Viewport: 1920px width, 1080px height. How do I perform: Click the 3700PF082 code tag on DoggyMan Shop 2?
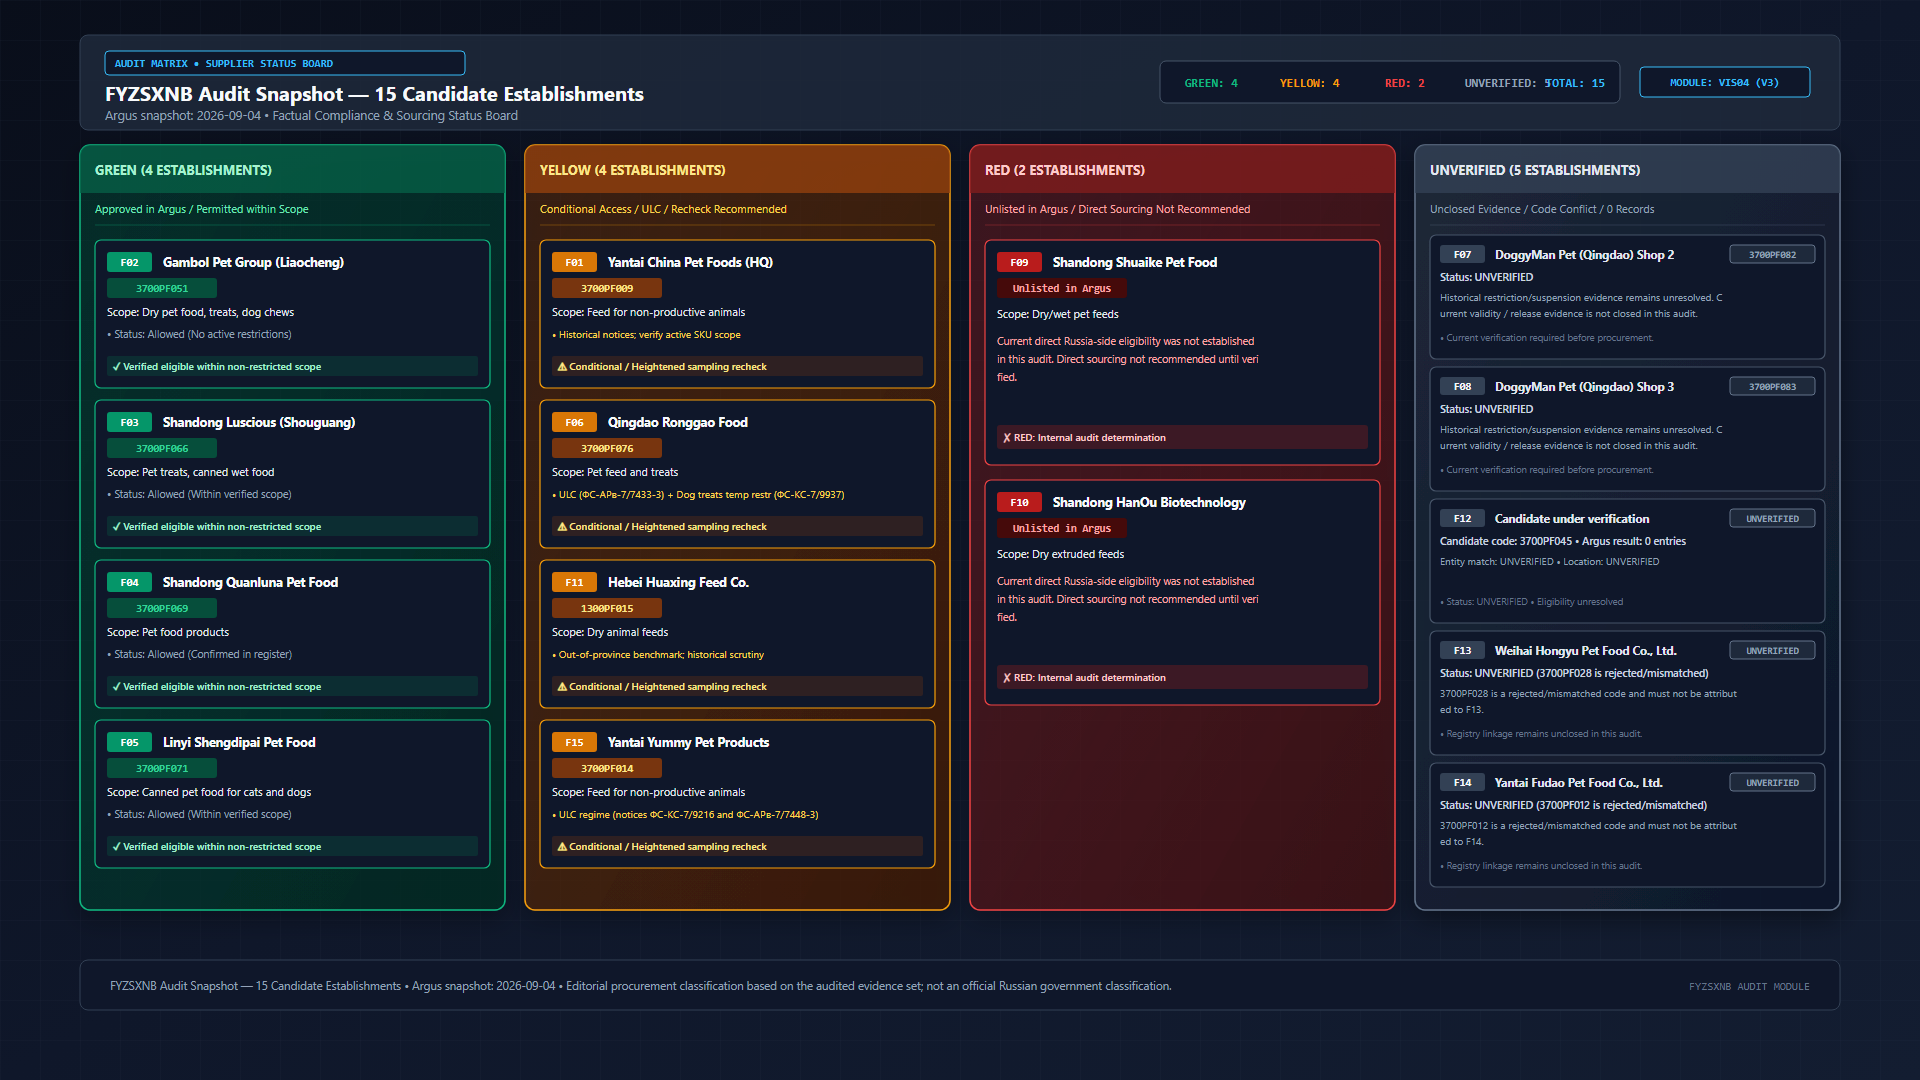pyautogui.click(x=1772, y=254)
